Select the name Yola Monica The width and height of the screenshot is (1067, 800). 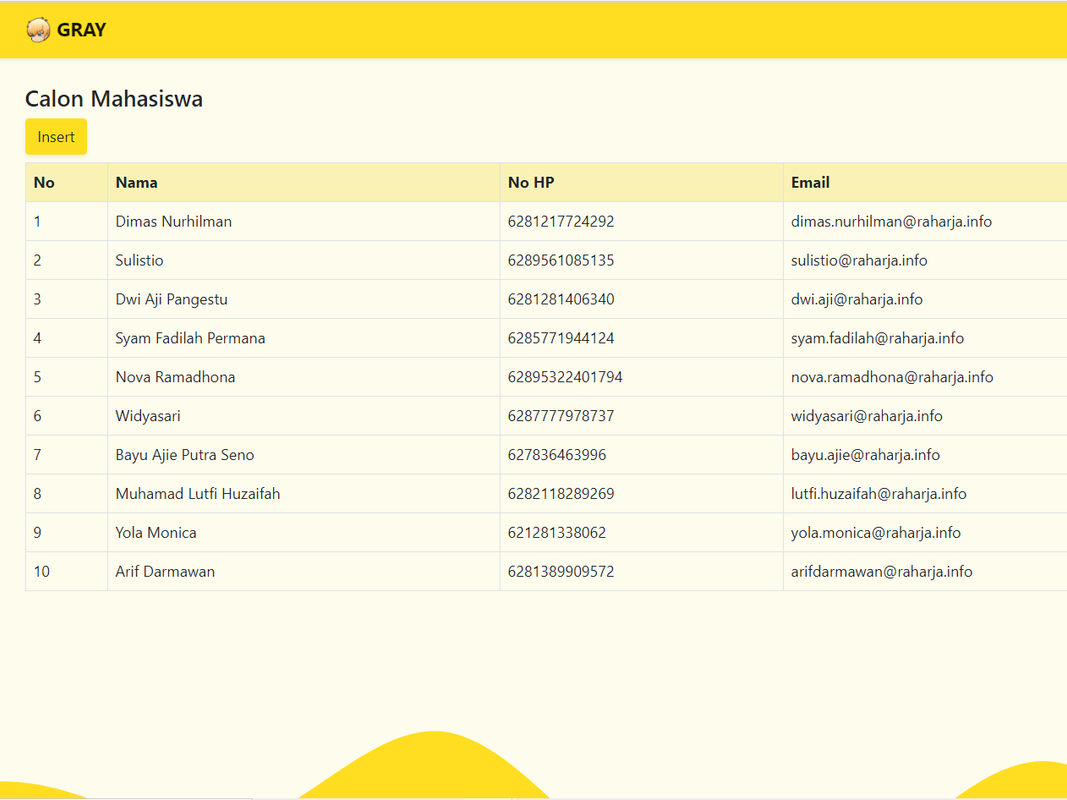(x=156, y=532)
